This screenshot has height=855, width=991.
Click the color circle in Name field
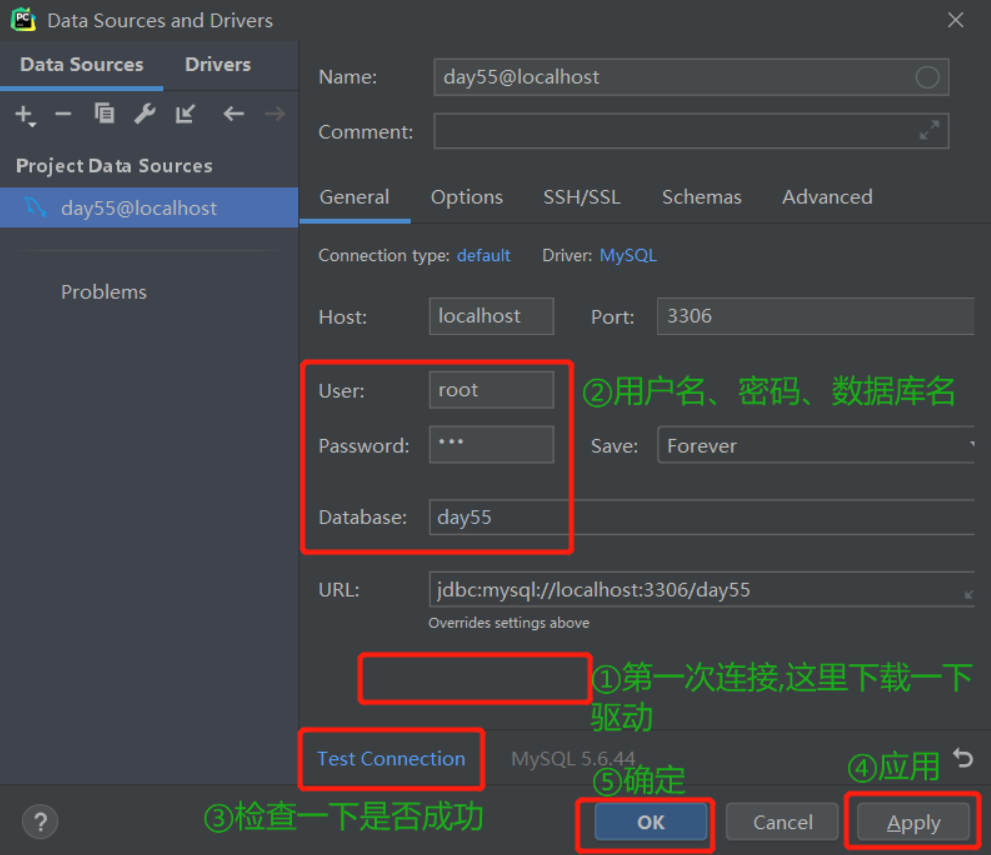click(x=927, y=77)
